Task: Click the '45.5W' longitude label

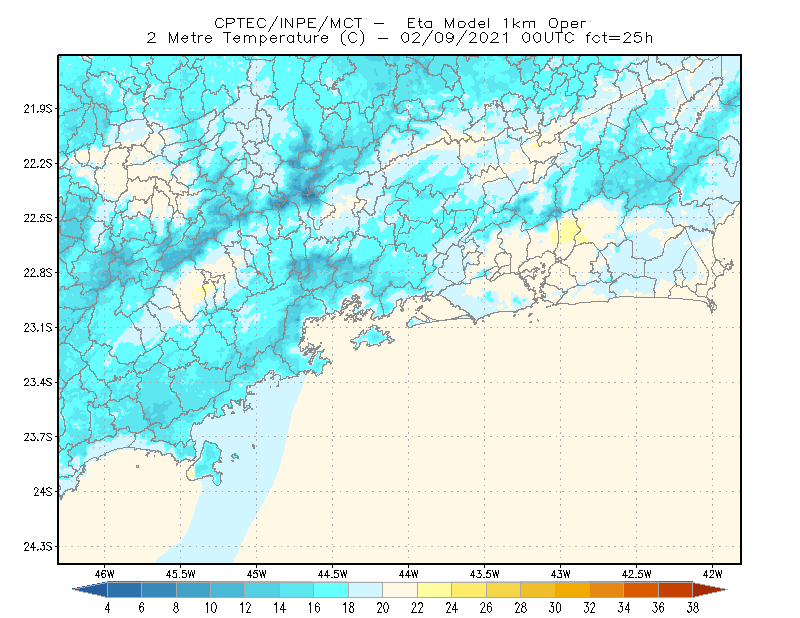Action: [181, 574]
